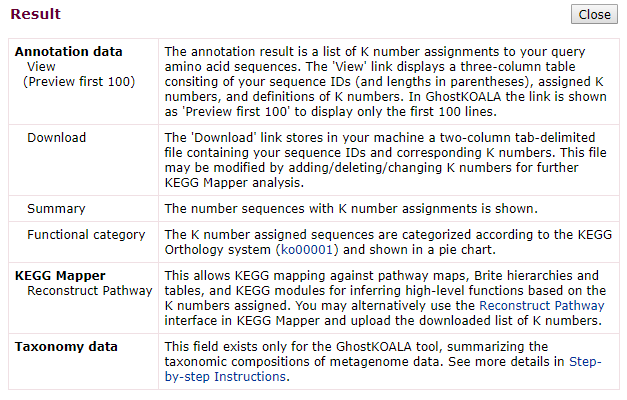
Task: Select the Annotation data label
Action: click(68, 52)
